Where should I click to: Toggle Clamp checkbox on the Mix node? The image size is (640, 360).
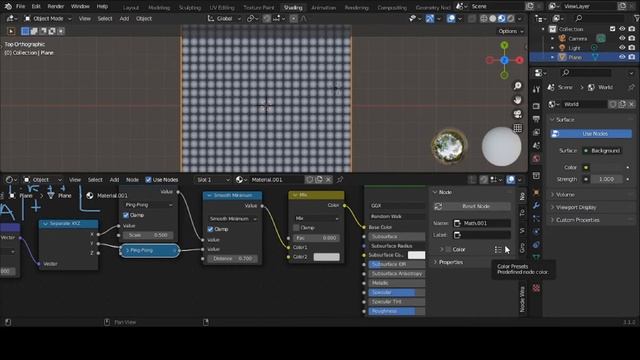click(x=296, y=228)
